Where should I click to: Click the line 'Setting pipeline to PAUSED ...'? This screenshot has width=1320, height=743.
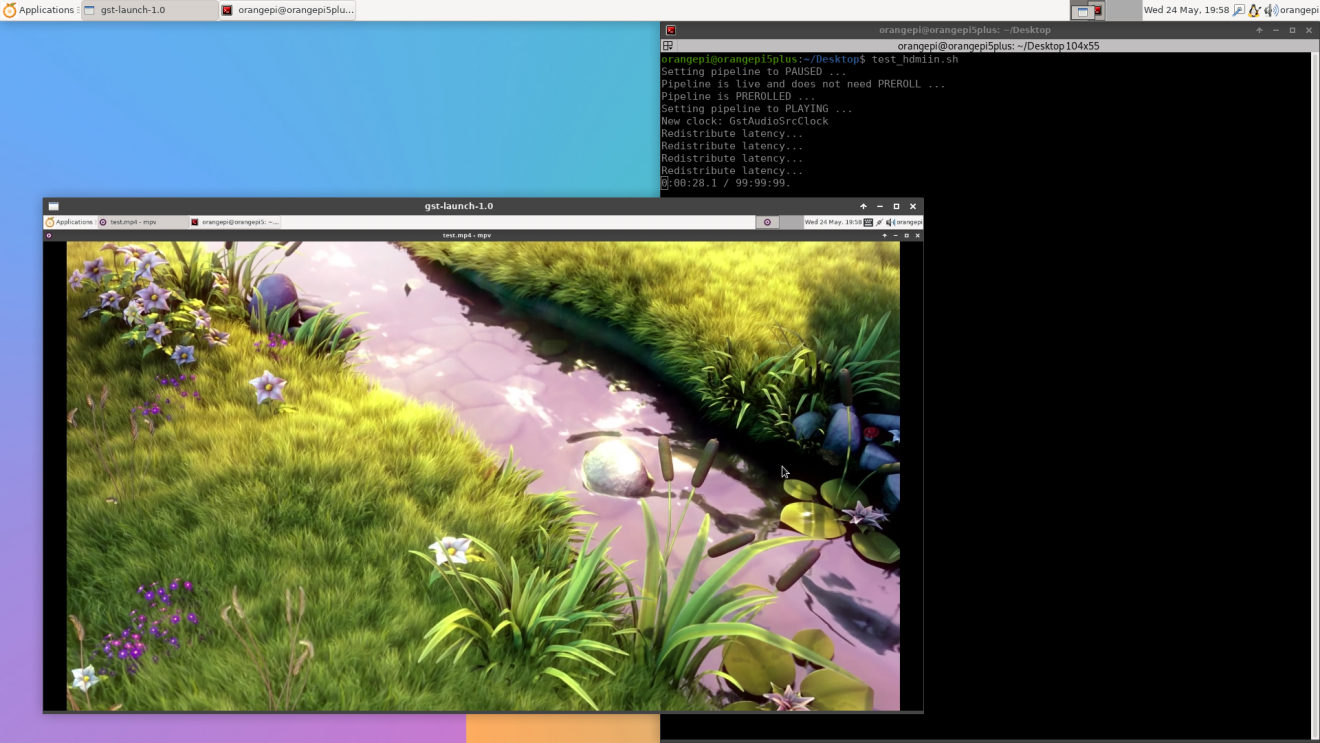(x=754, y=72)
